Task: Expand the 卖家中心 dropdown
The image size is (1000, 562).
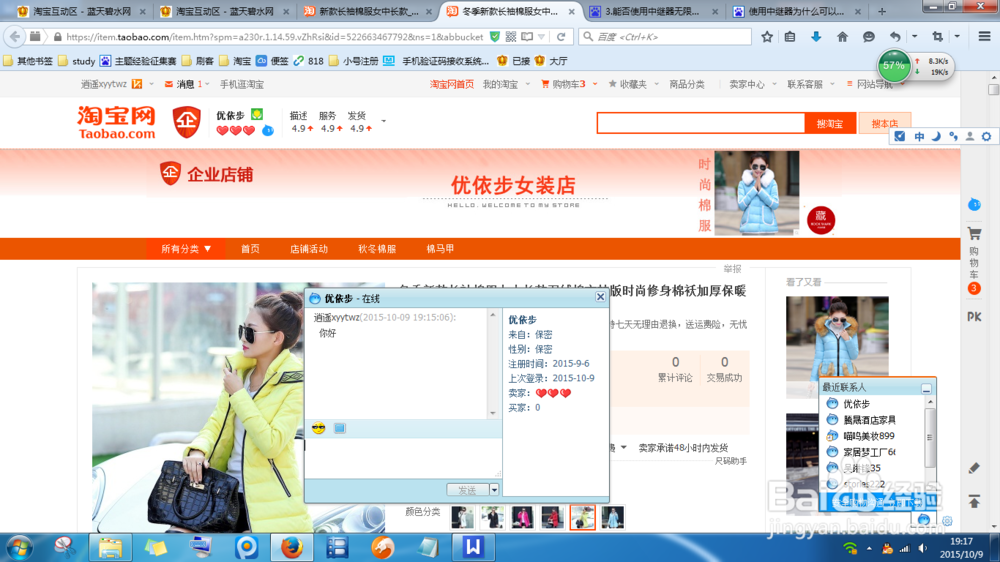Action: point(774,84)
